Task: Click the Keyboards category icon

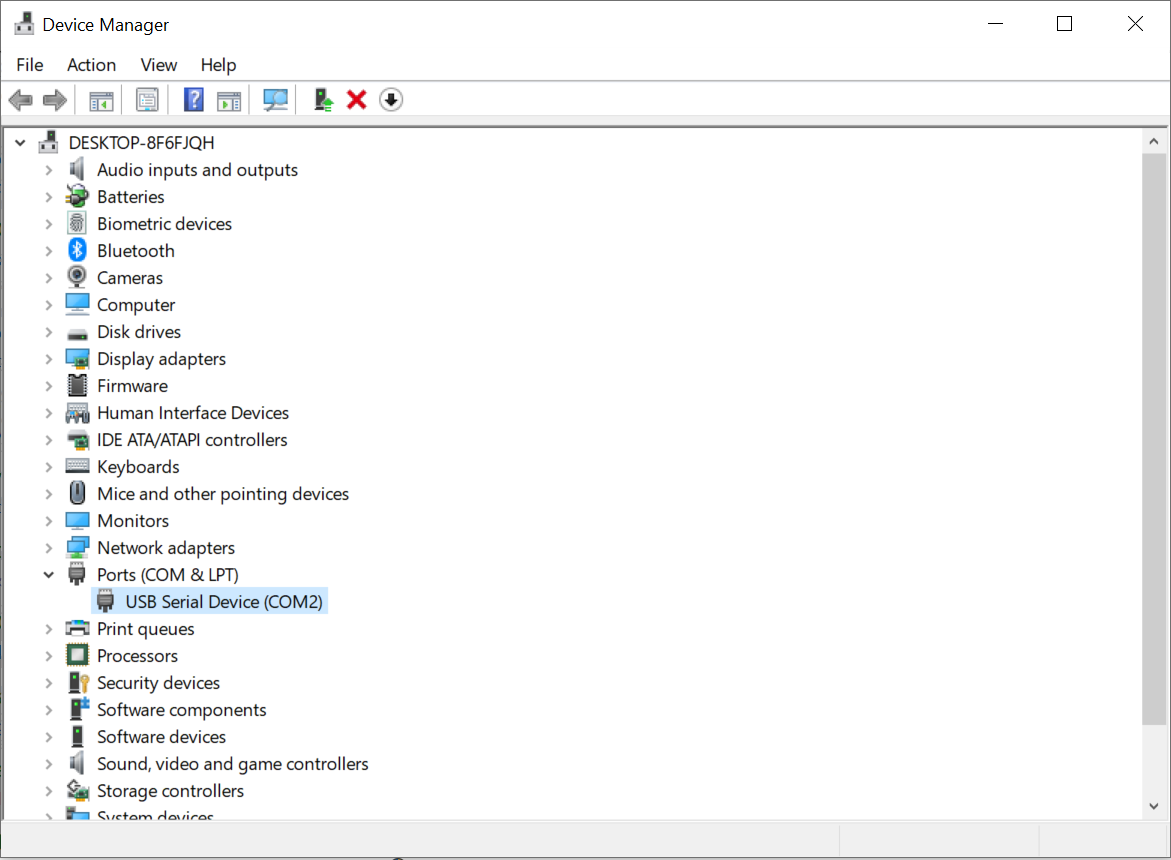Action: pyautogui.click(x=77, y=466)
